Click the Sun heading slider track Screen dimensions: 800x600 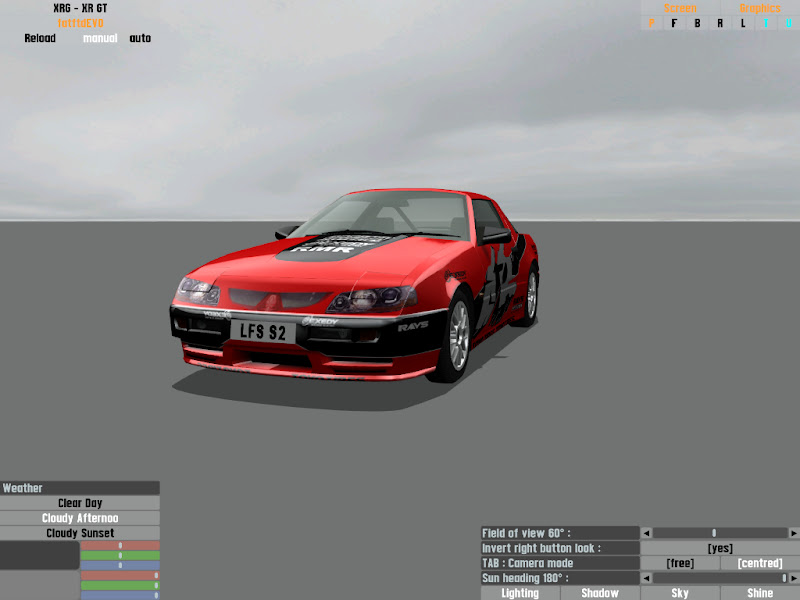tap(720, 578)
